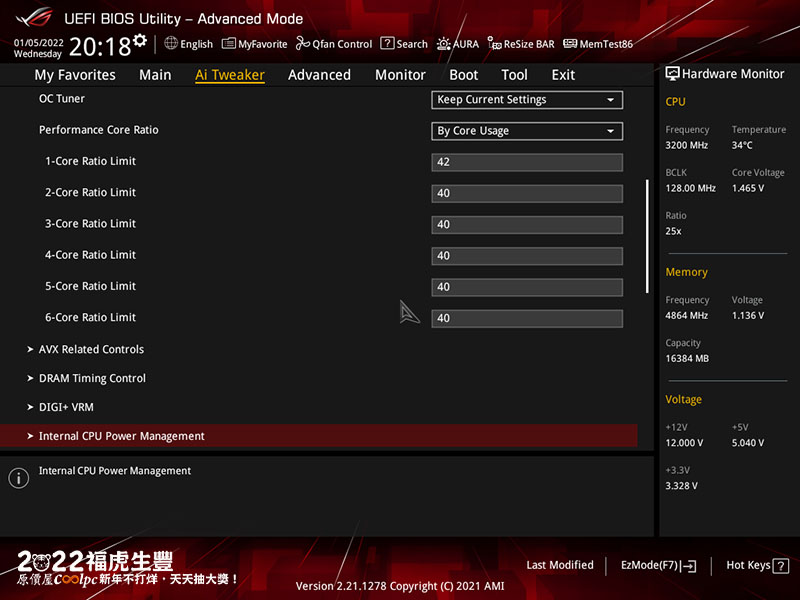The height and width of the screenshot is (600, 800).
Task: Click the settings list vertical scrollbar
Action: 647,236
